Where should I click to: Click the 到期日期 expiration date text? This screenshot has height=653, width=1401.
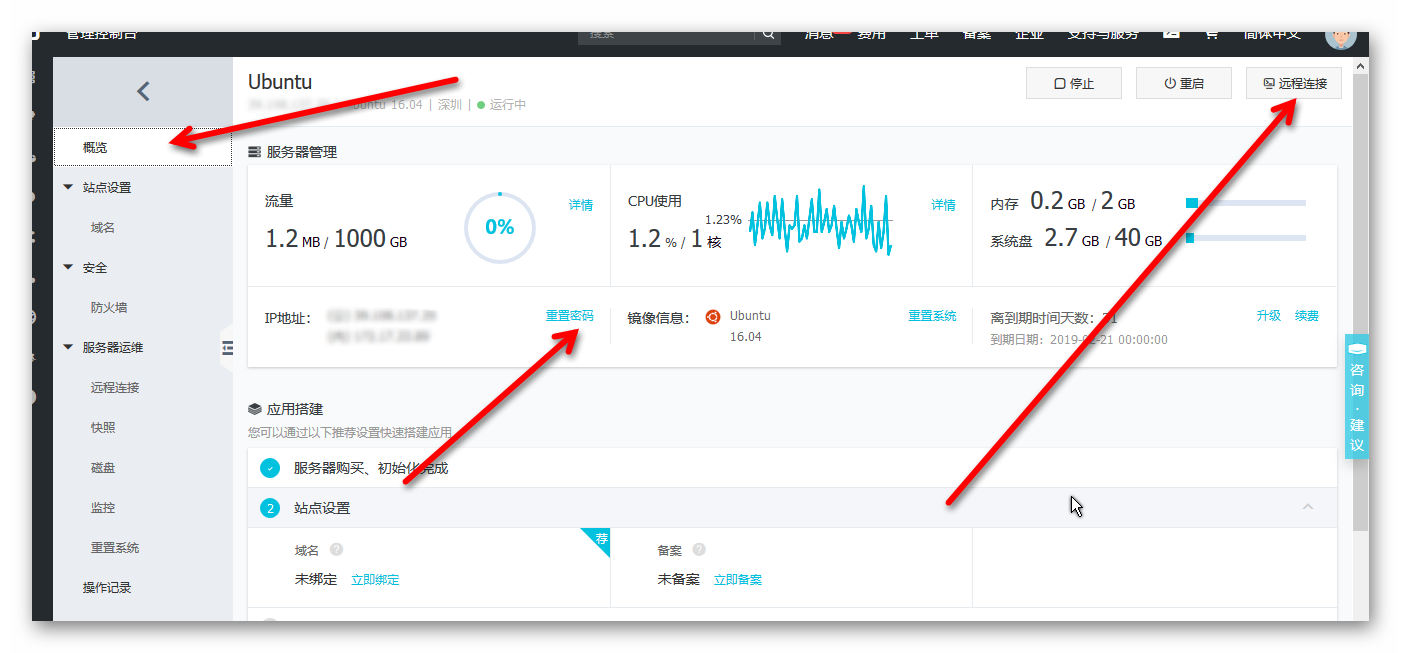(x=1079, y=340)
